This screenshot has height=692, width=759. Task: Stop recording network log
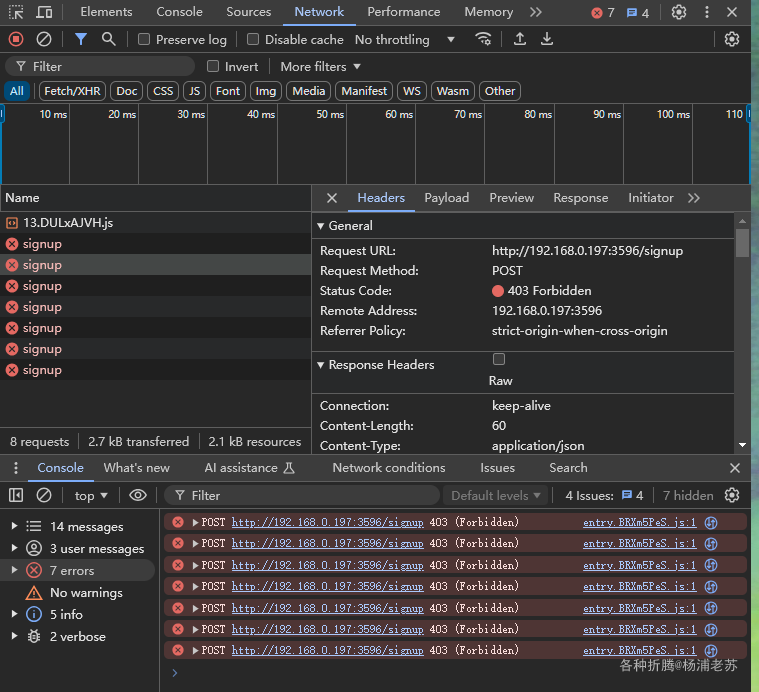pos(16,39)
